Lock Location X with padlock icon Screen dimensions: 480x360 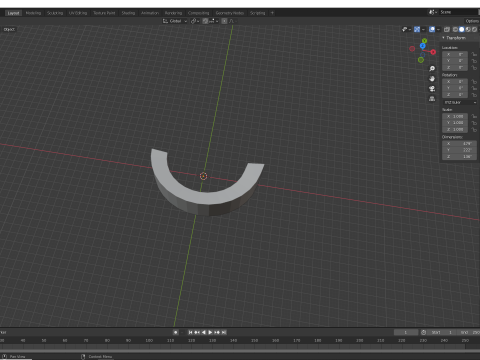tap(474, 54)
